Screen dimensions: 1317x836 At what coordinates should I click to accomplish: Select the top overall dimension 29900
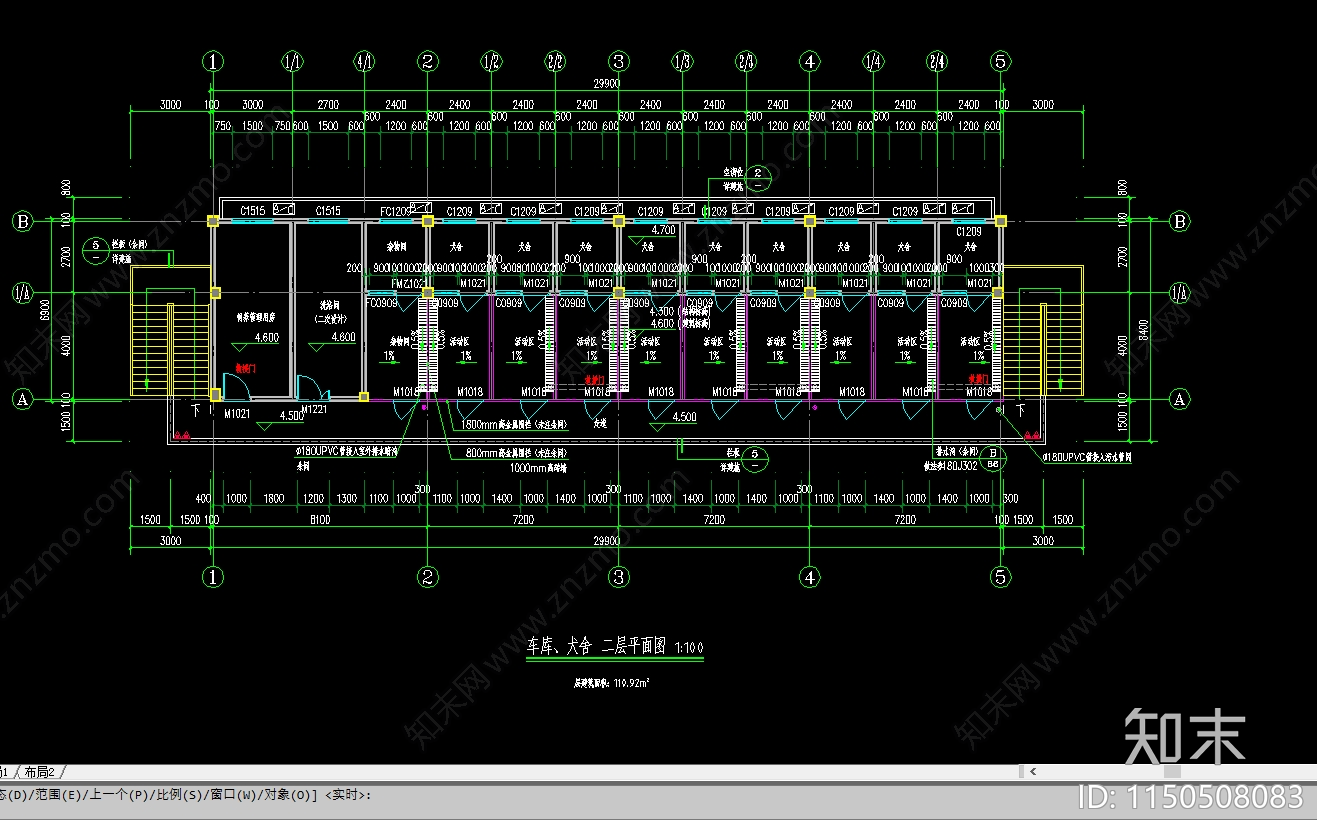click(606, 84)
